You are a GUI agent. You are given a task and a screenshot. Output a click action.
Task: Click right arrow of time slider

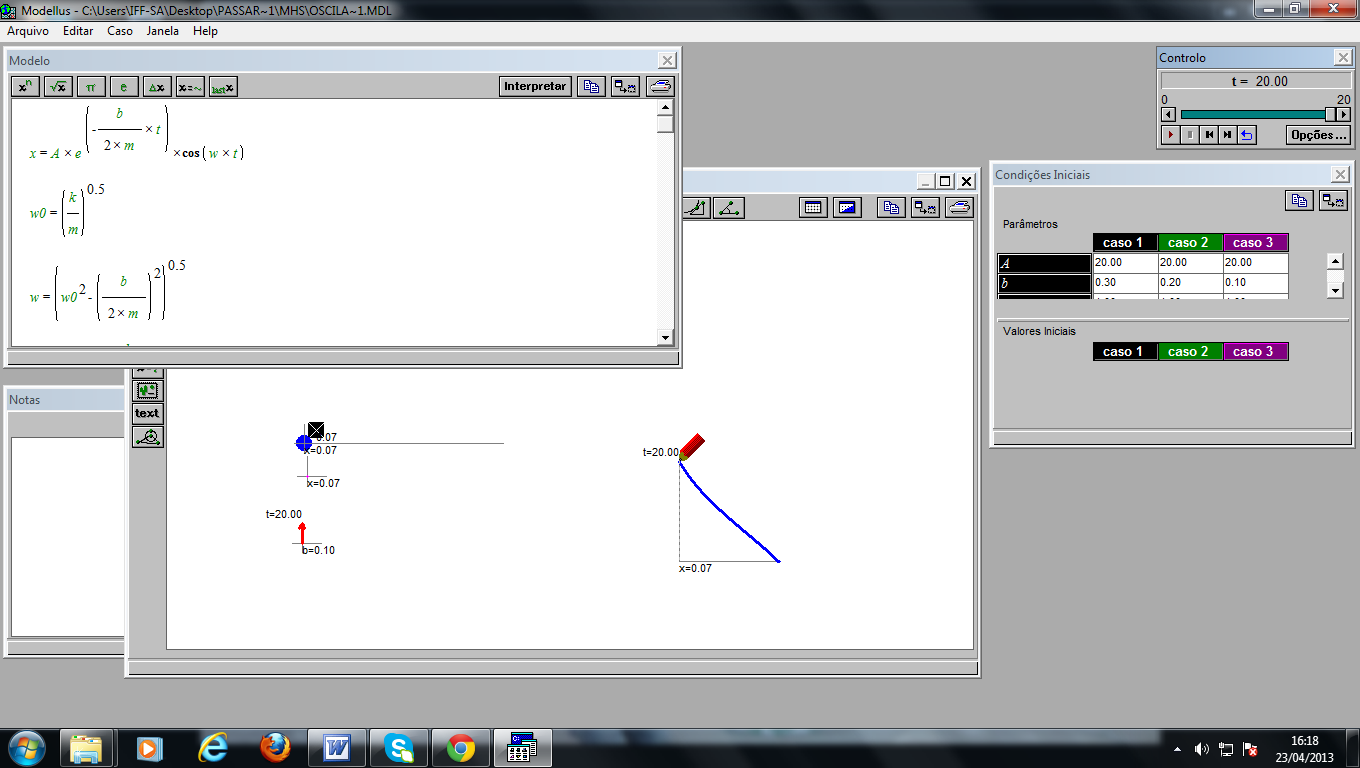(x=1344, y=115)
